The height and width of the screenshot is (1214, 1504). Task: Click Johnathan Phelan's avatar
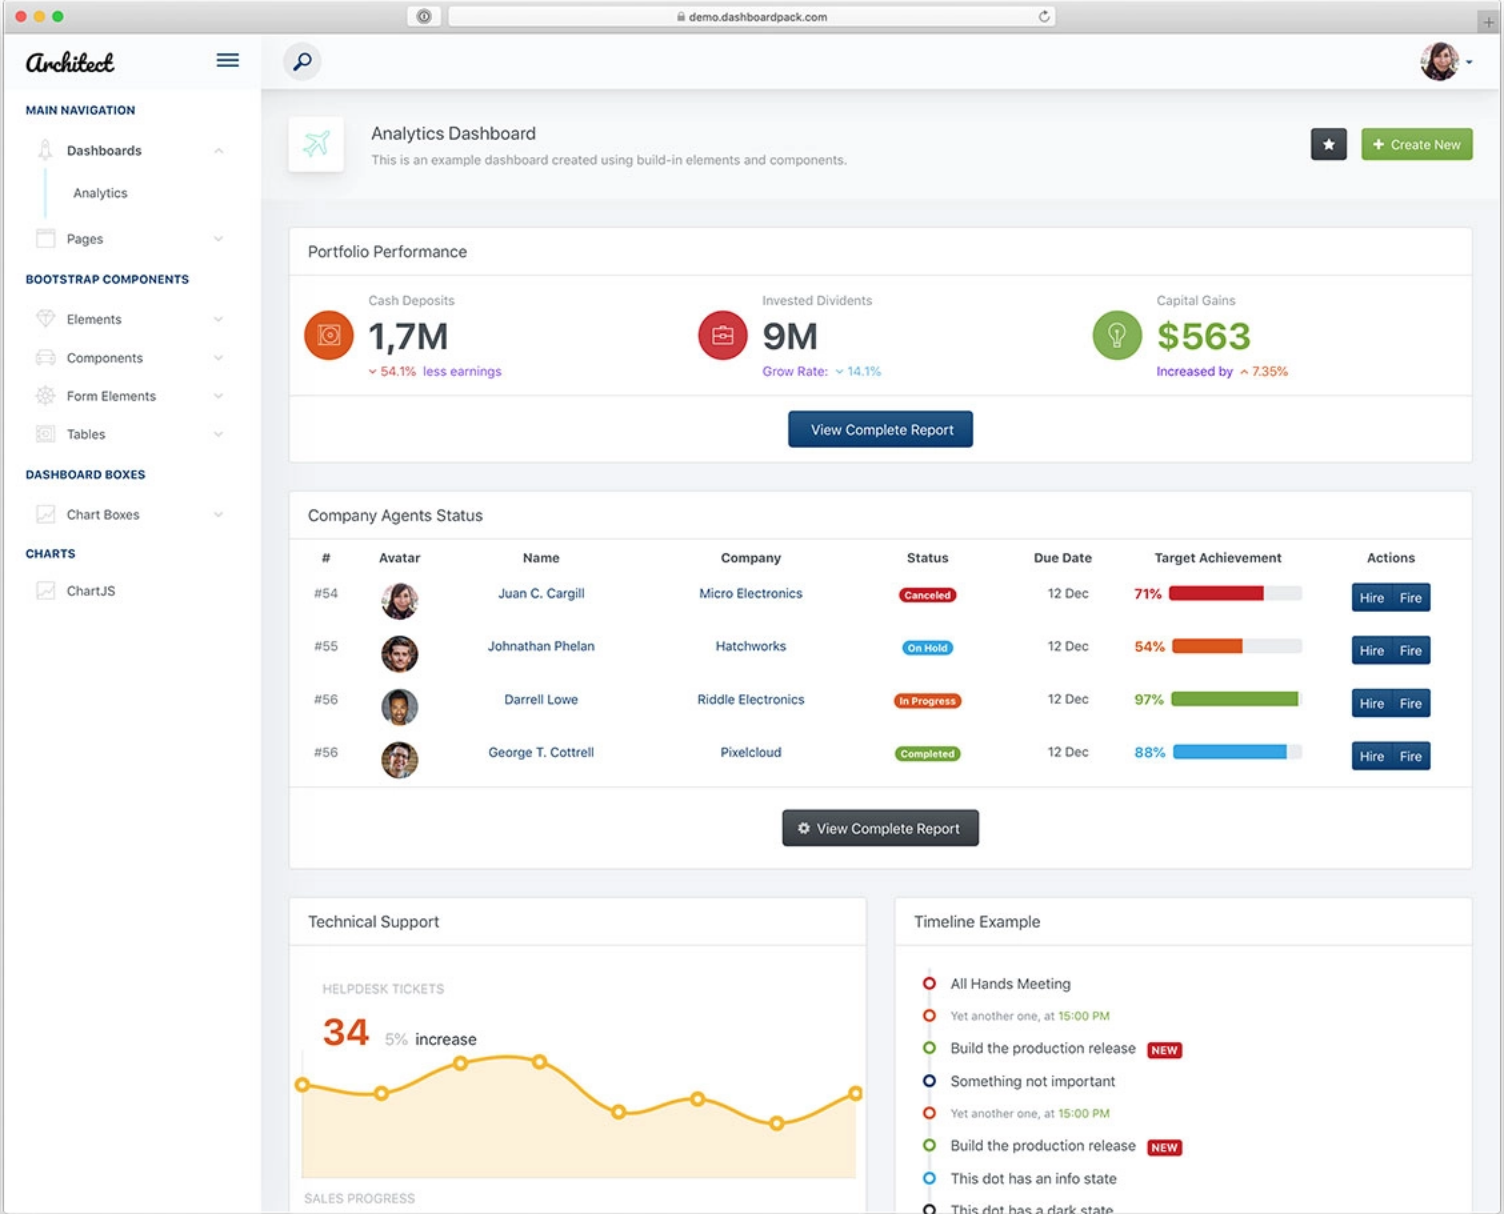400,654
